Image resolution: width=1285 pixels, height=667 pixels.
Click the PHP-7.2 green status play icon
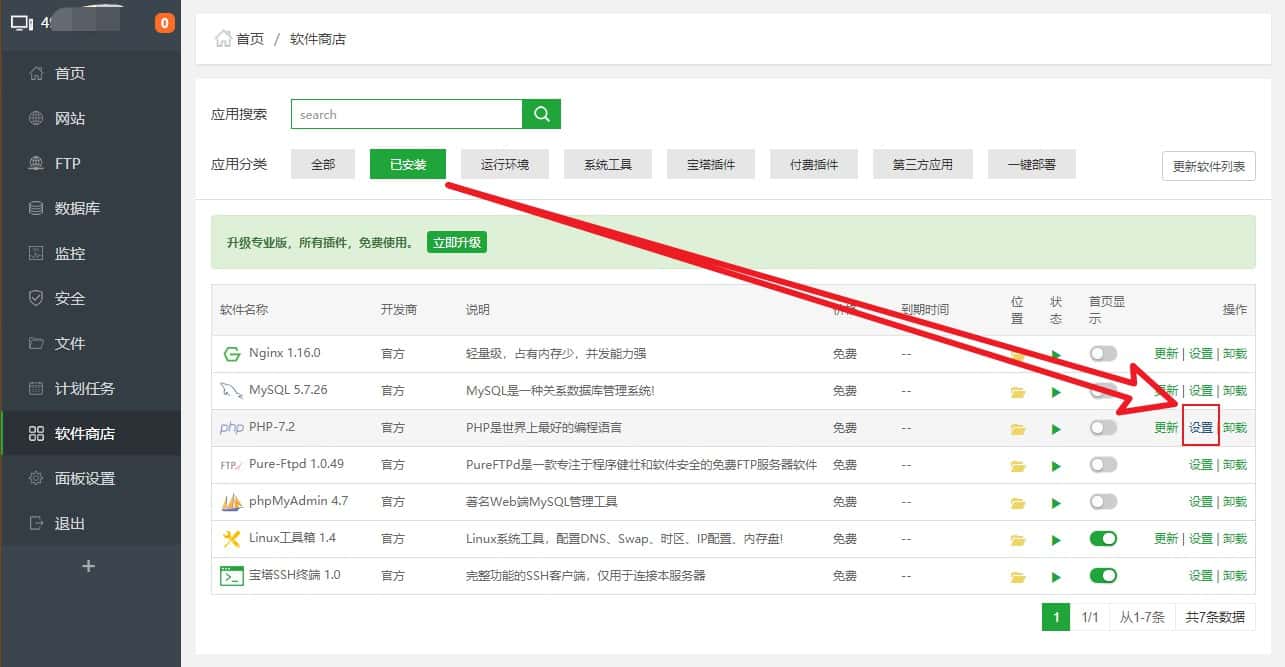(1056, 429)
